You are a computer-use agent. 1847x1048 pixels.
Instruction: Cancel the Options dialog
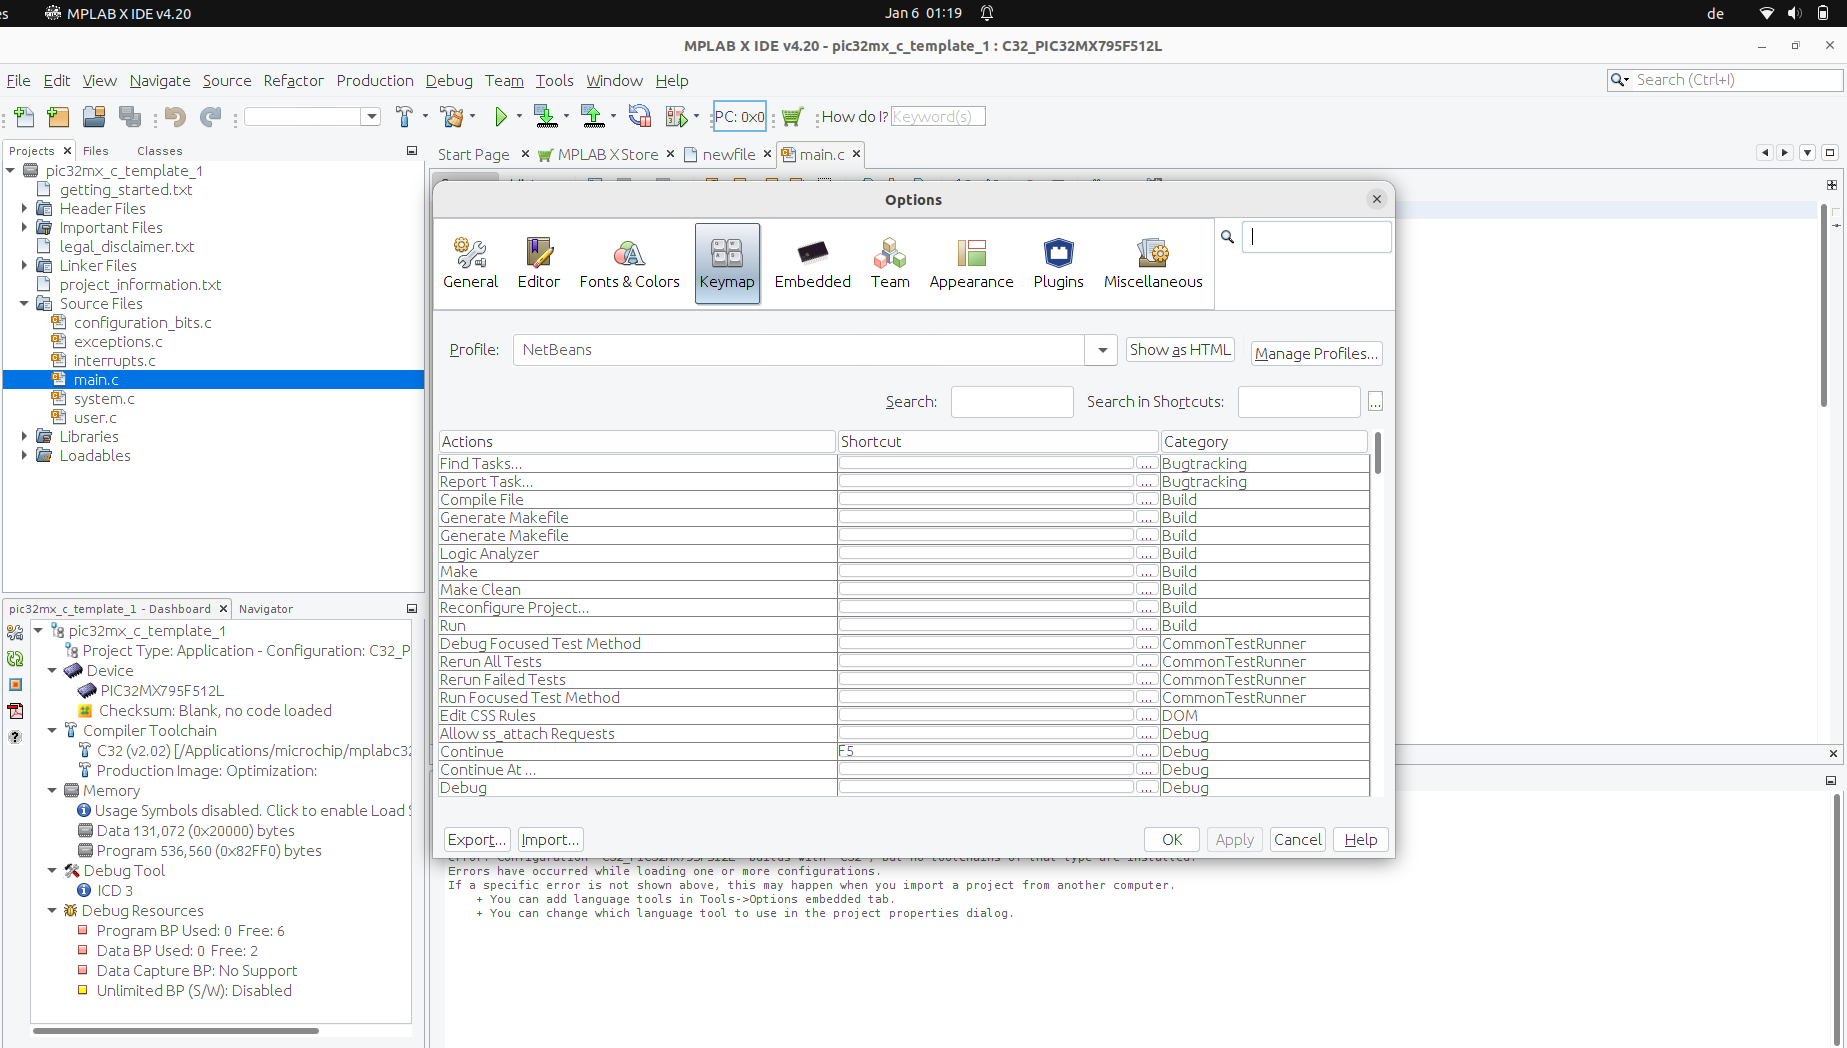click(x=1297, y=840)
